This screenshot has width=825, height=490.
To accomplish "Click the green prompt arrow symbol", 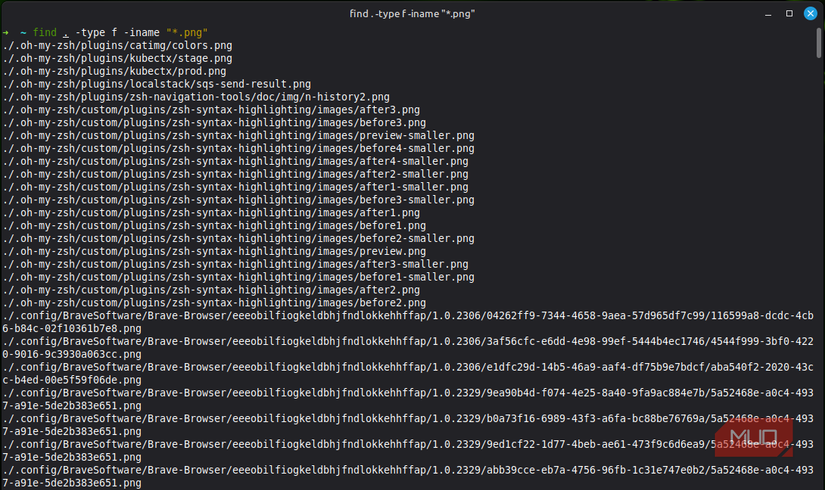I will coord(6,33).
